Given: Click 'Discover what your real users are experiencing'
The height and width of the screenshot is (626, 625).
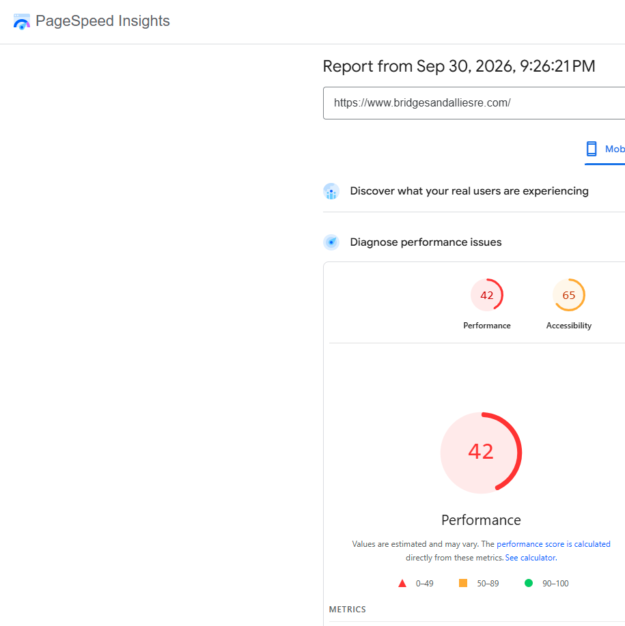Looking at the screenshot, I should coord(469,191).
